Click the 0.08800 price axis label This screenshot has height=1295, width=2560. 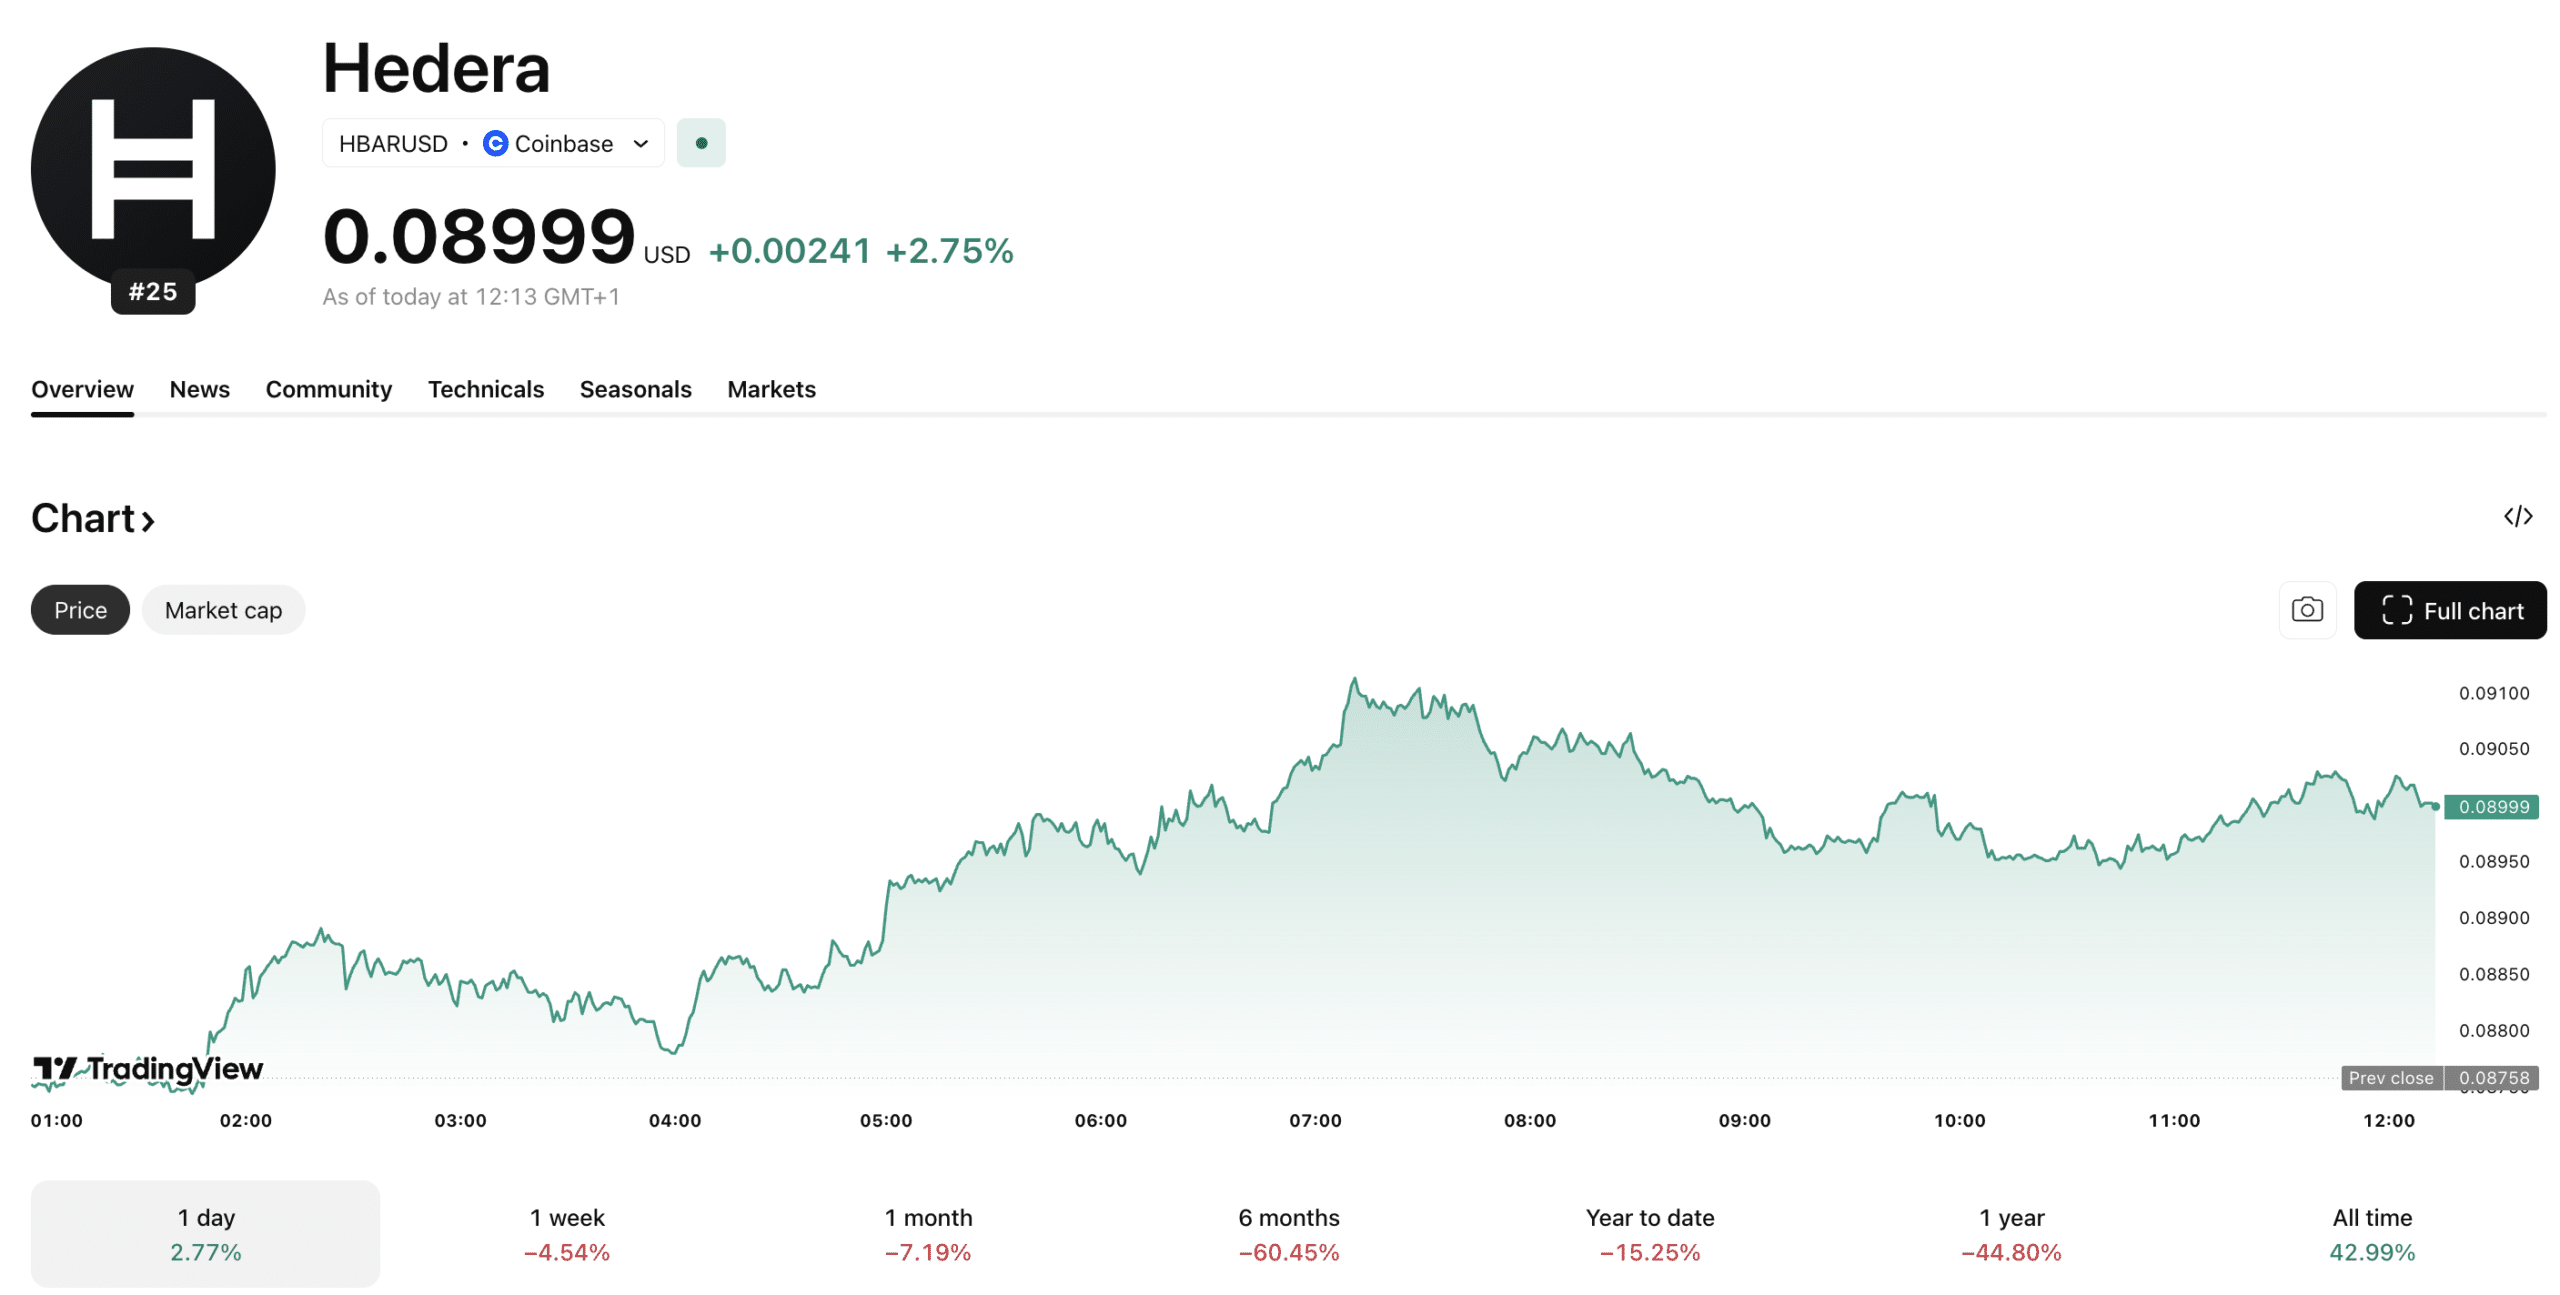point(2493,1030)
